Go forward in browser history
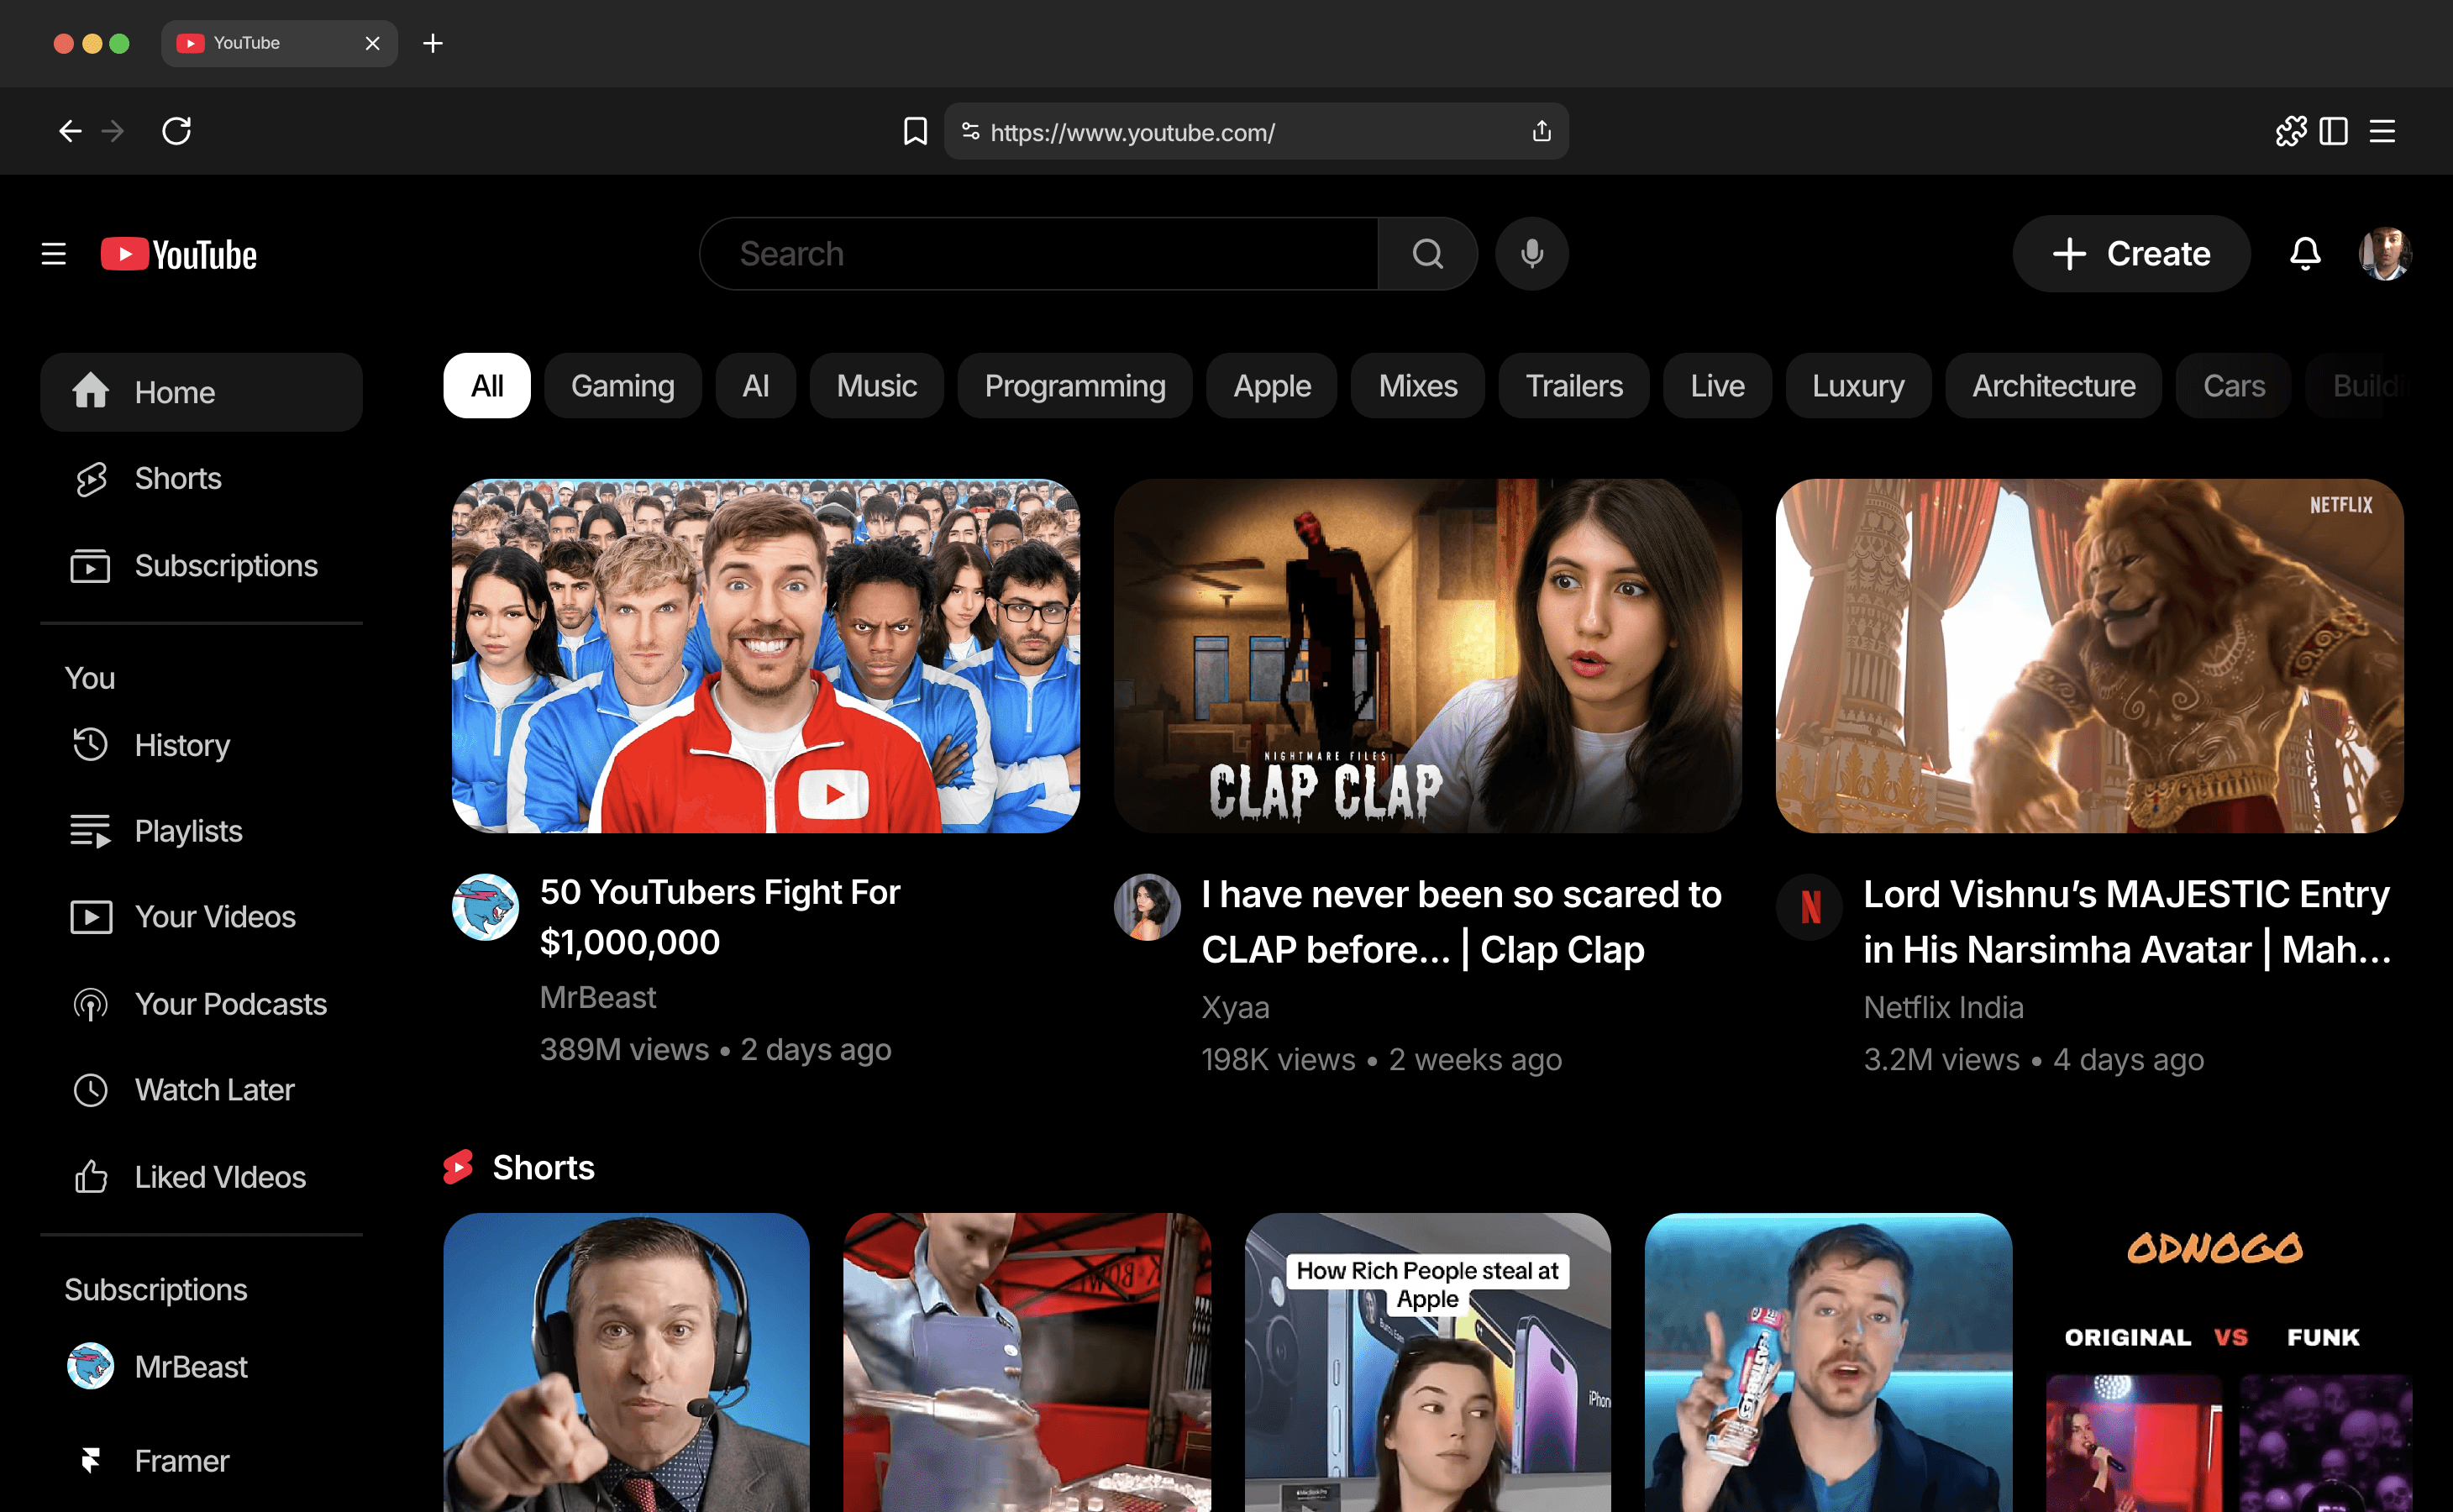 click(x=113, y=131)
